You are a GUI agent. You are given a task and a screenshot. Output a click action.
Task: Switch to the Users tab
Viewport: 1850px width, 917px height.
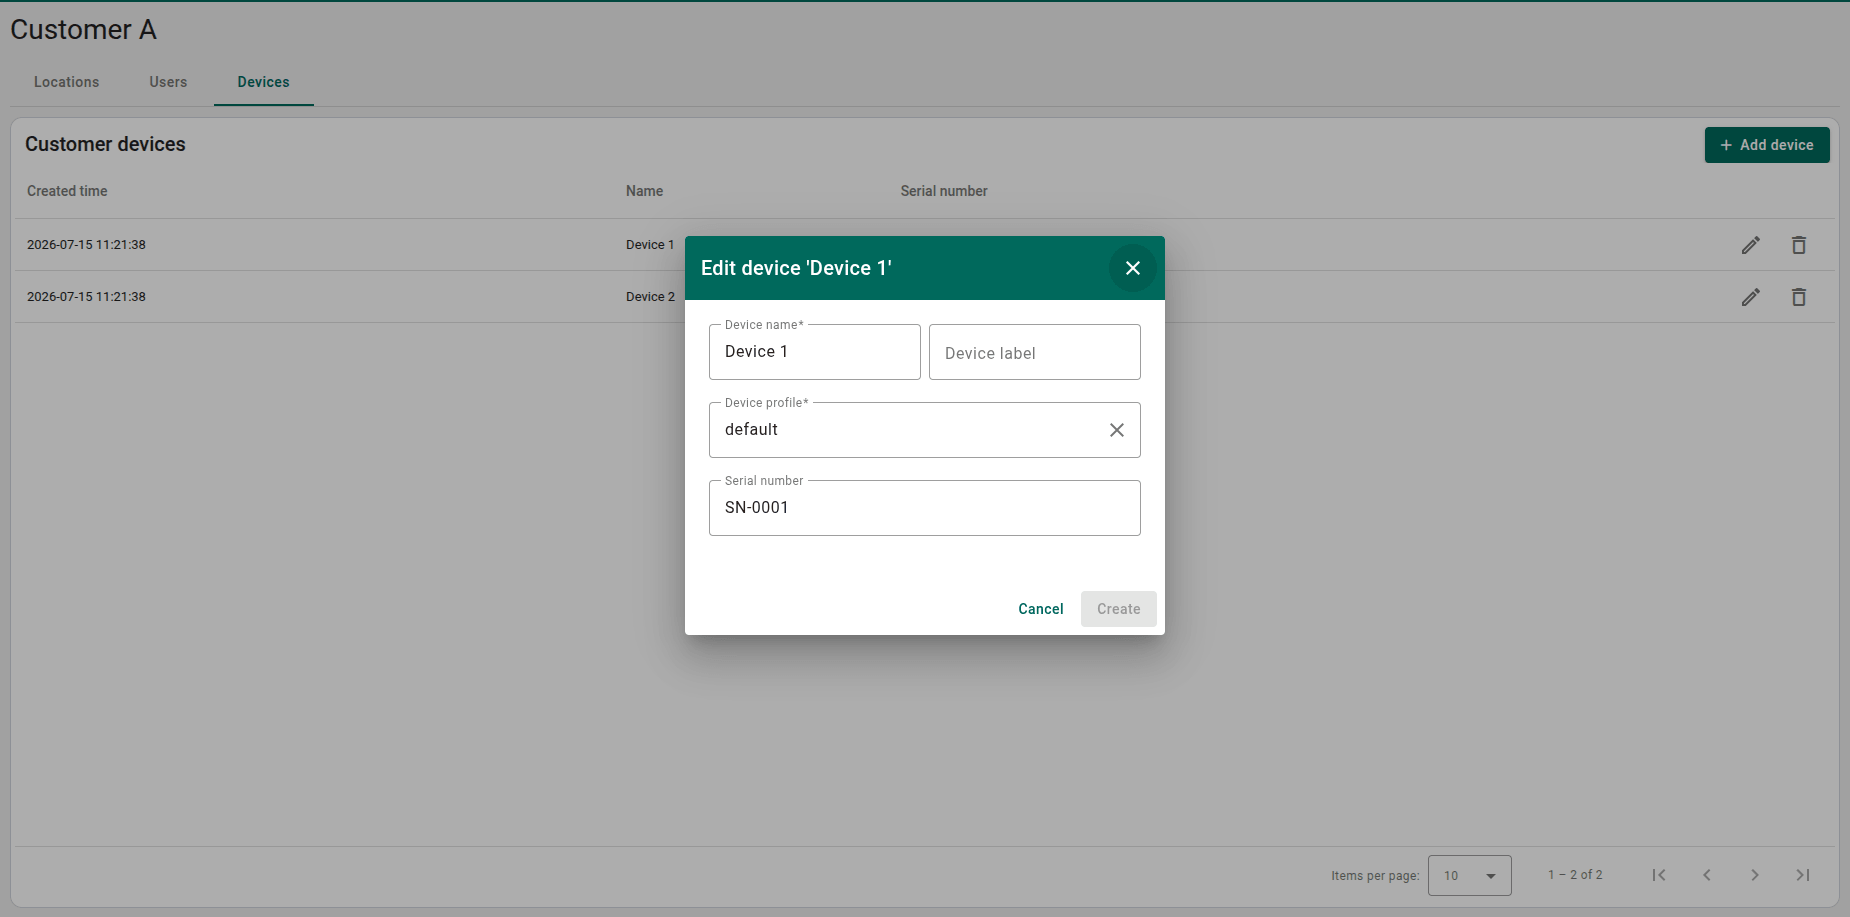click(x=168, y=82)
